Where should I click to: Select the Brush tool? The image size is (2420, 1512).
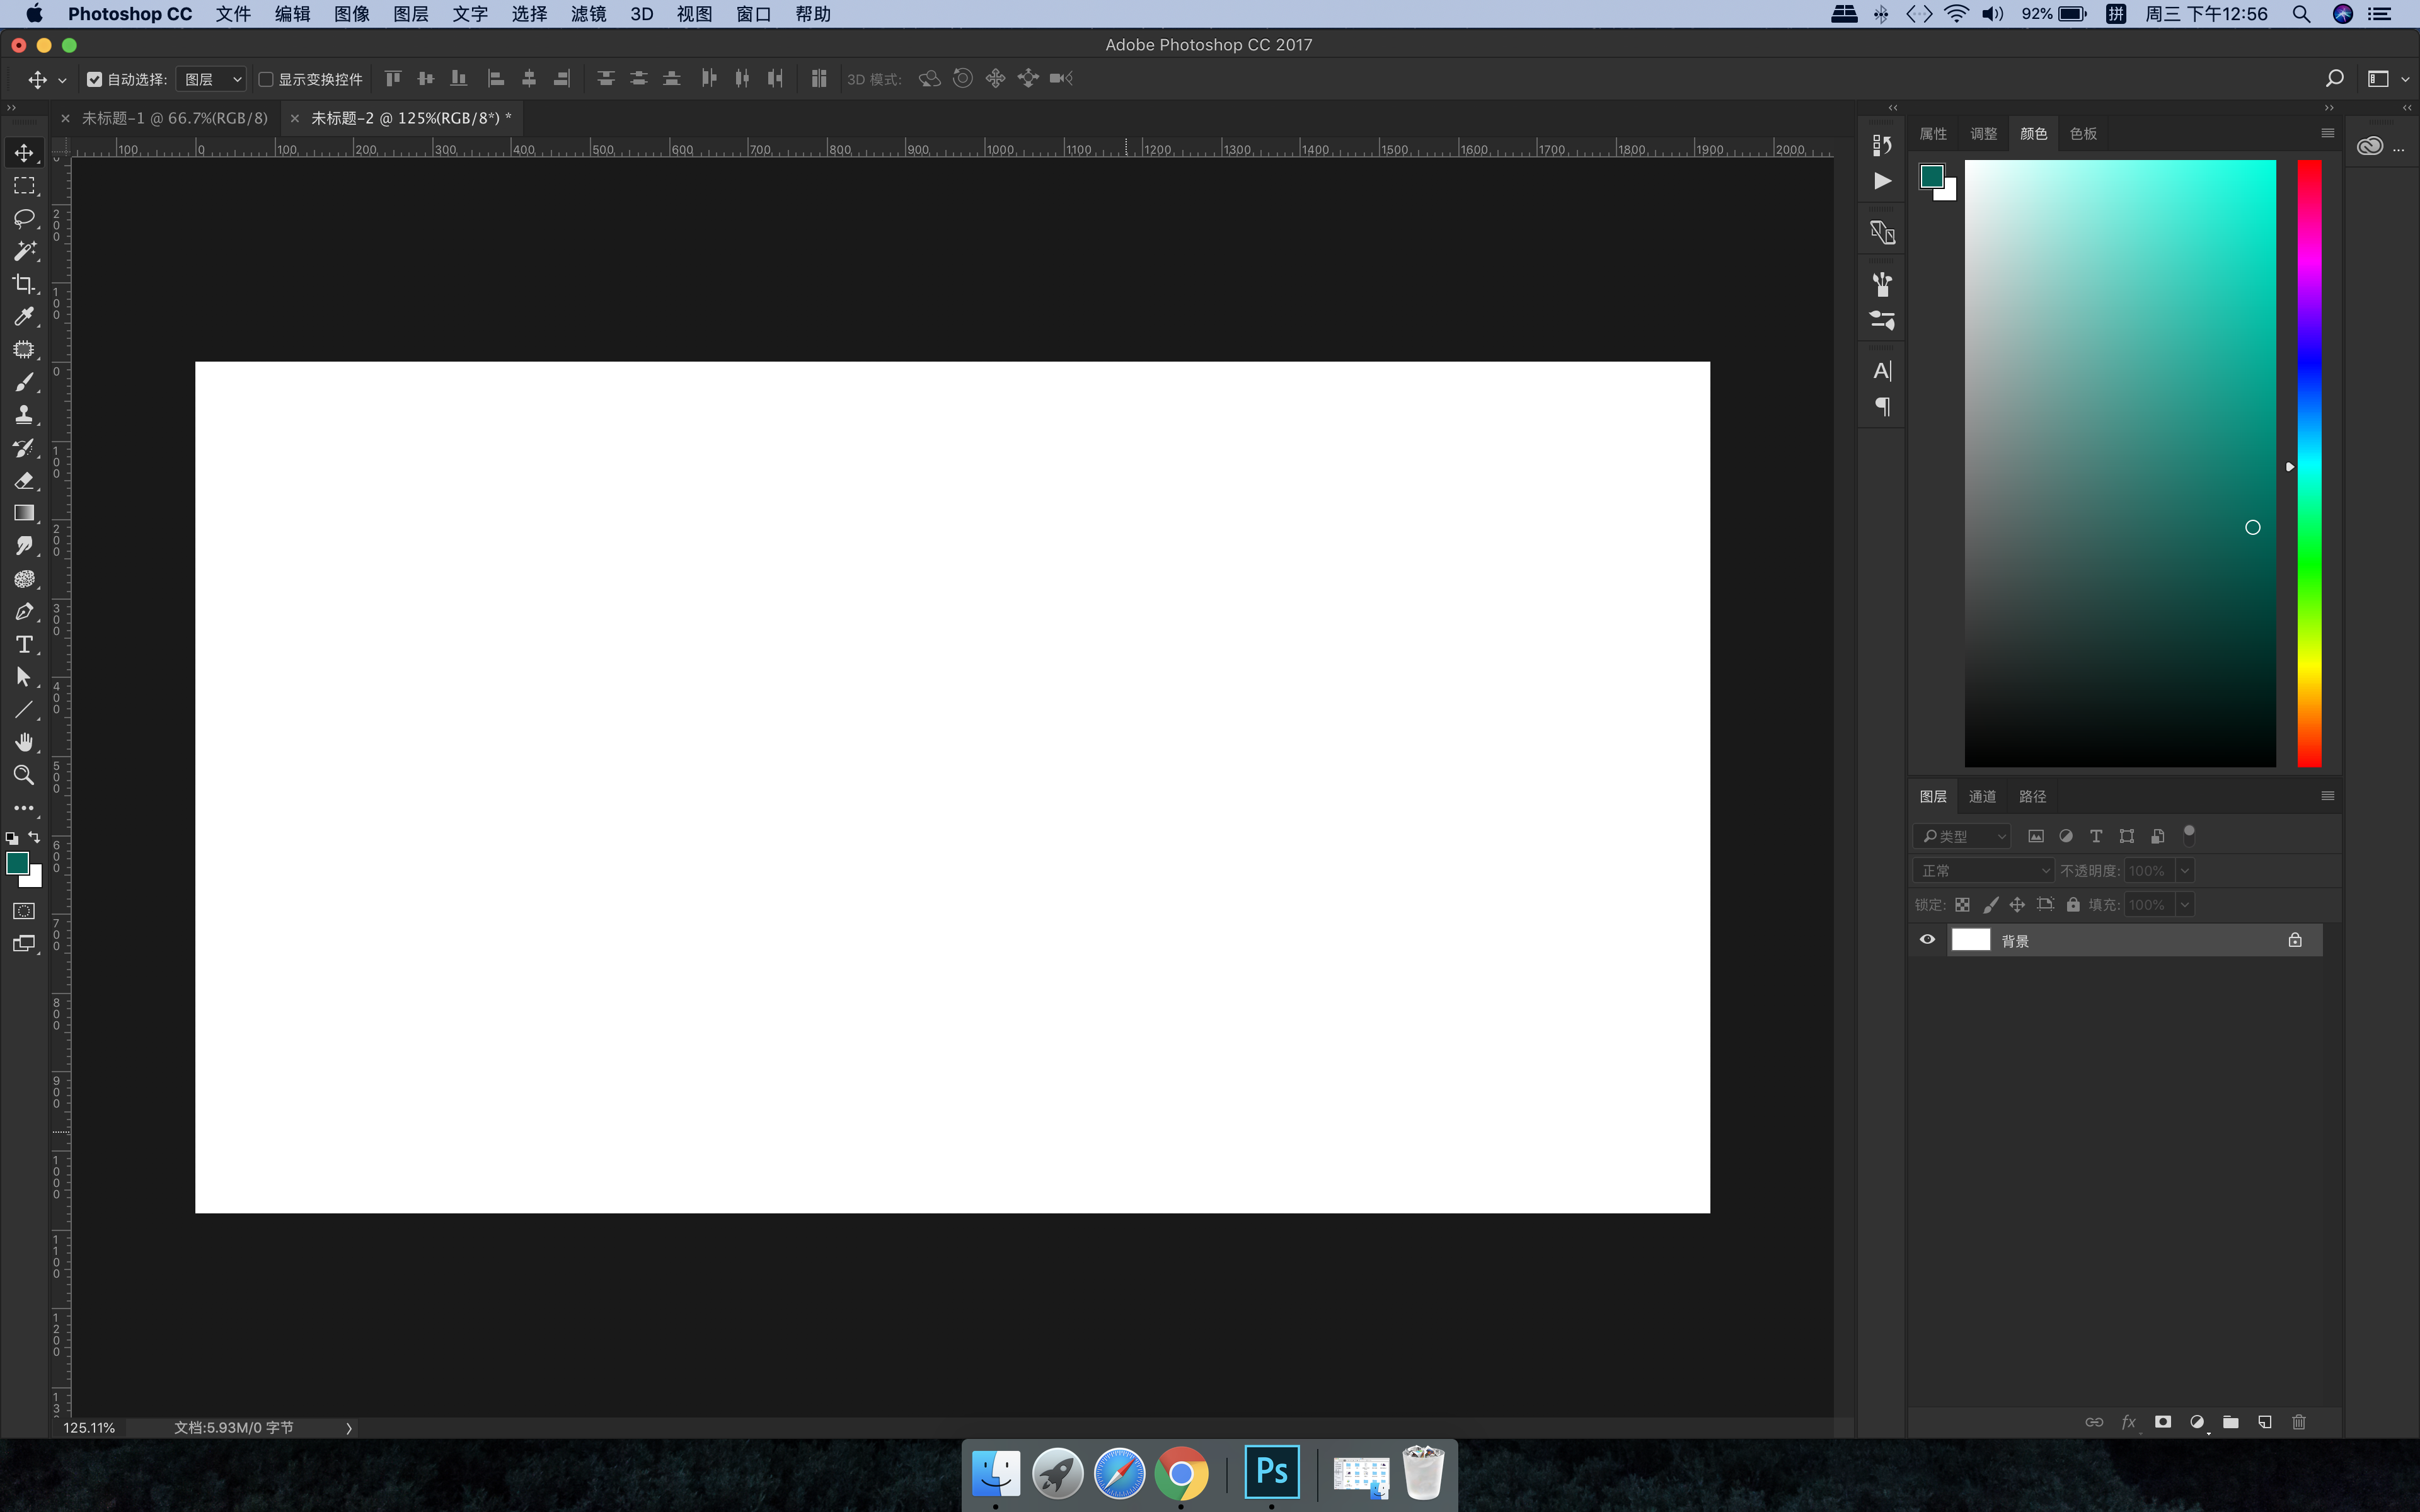click(24, 382)
